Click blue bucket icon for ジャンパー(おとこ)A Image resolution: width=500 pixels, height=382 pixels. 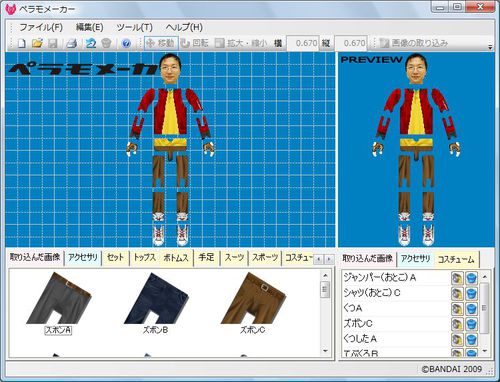(471, 278)
